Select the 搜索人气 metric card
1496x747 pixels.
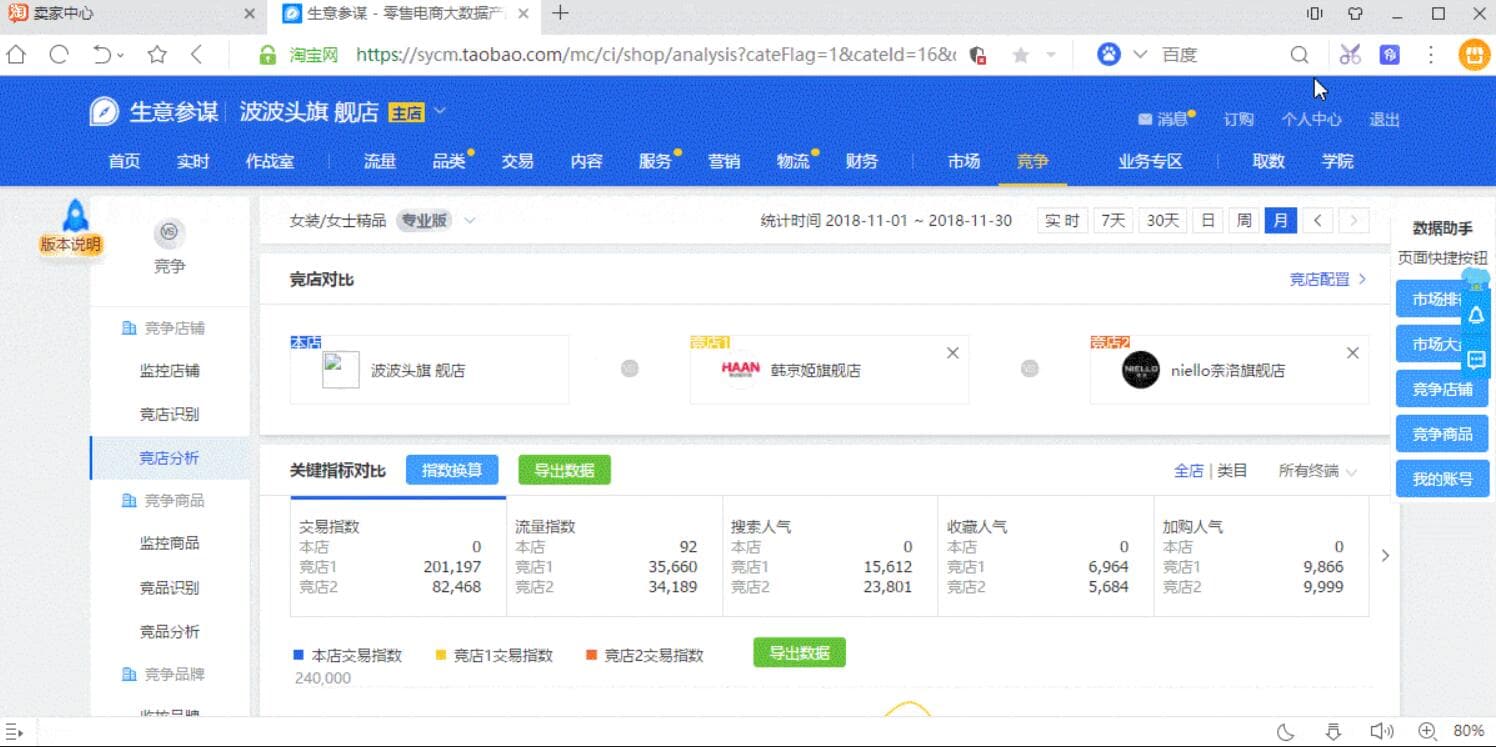click(x=830, y=556)
